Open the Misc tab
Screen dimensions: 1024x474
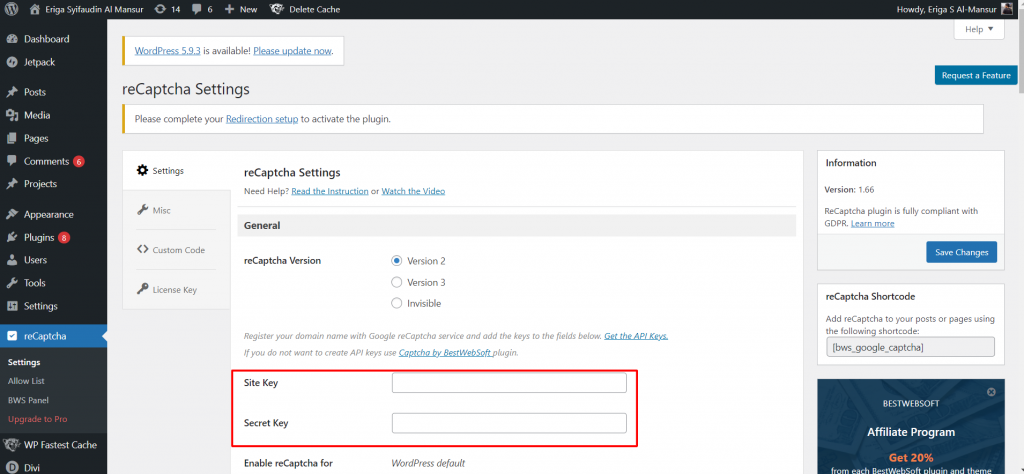pos(176,210)
